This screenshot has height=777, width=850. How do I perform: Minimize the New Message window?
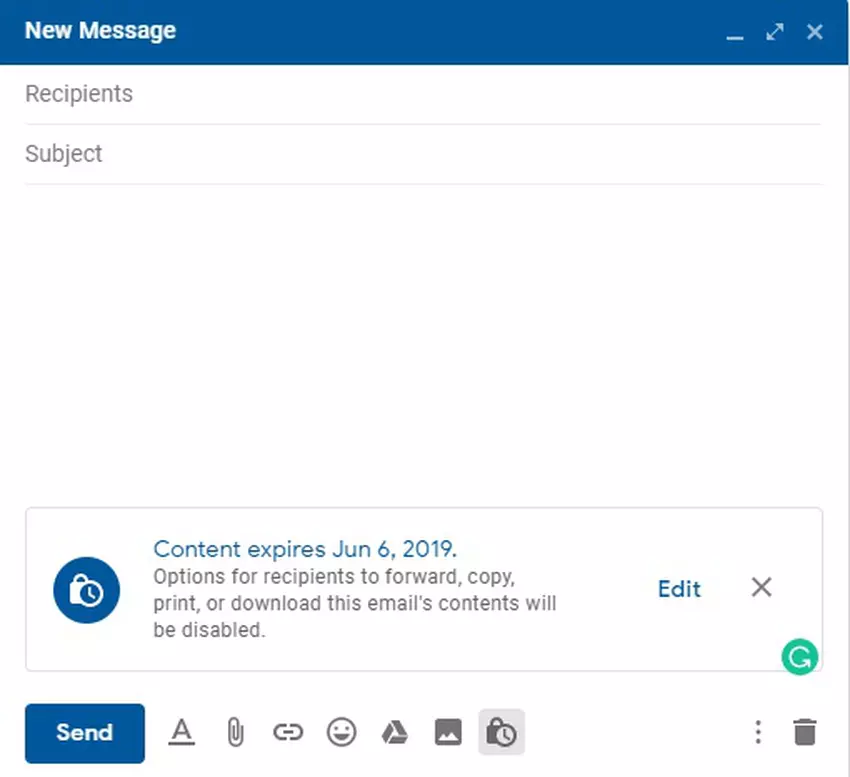pyautogui.click(x=735, y=33)
